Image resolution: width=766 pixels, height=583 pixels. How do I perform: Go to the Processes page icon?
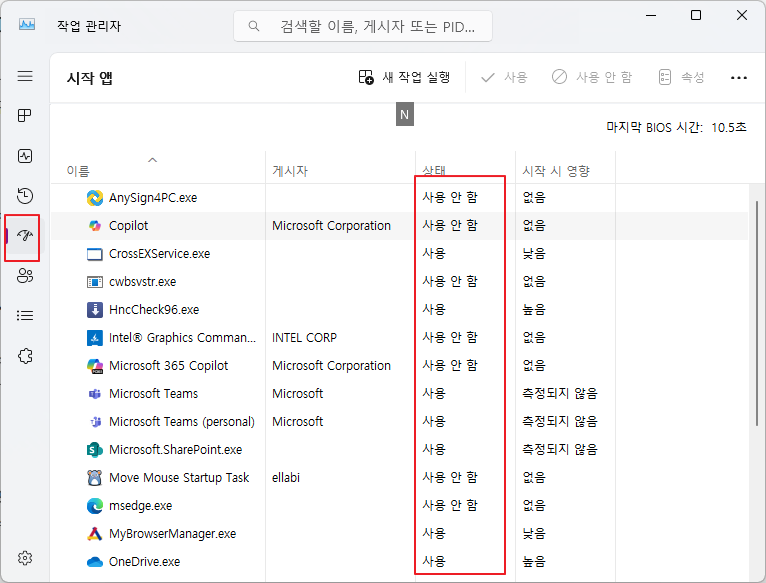click(x=24, y=115)
